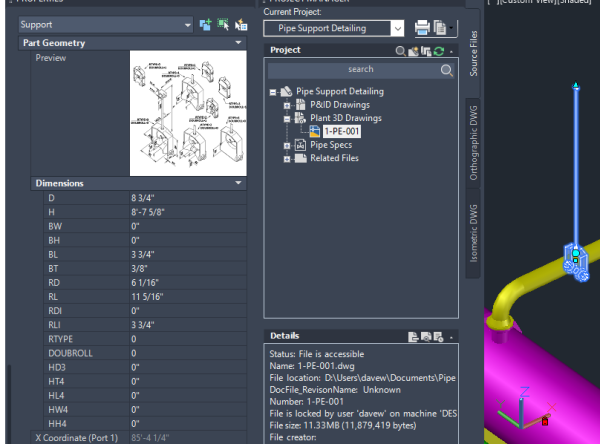Click the Project search magnifier icon

coord(400,51)
